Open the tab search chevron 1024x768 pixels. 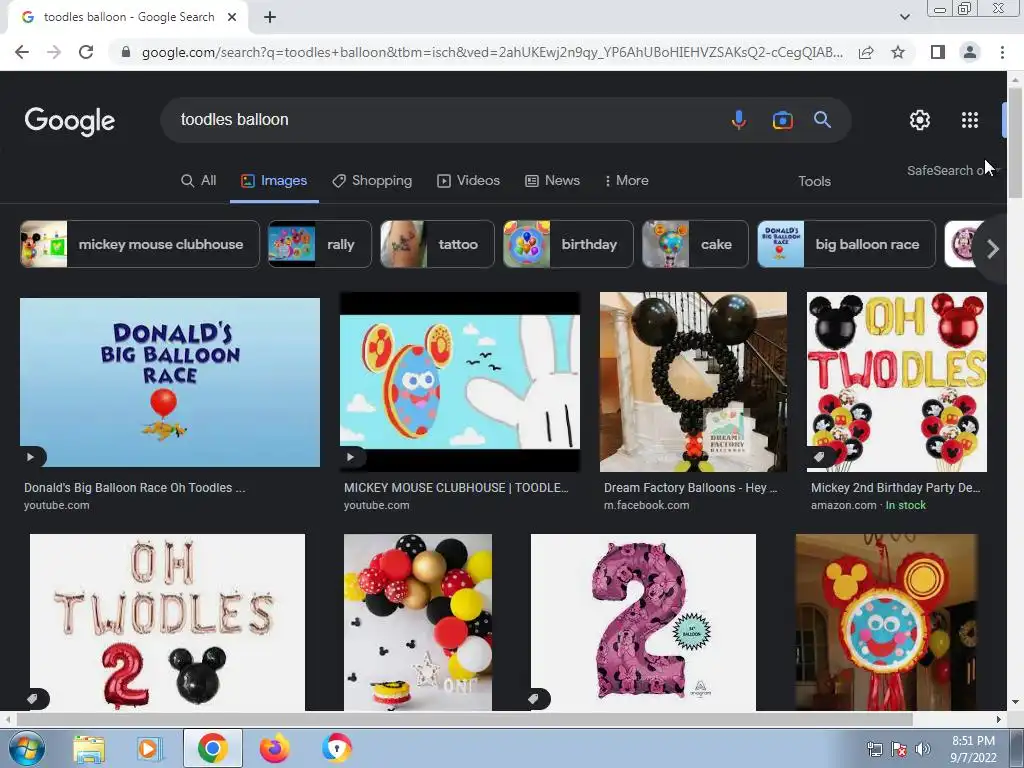(904, 17)
